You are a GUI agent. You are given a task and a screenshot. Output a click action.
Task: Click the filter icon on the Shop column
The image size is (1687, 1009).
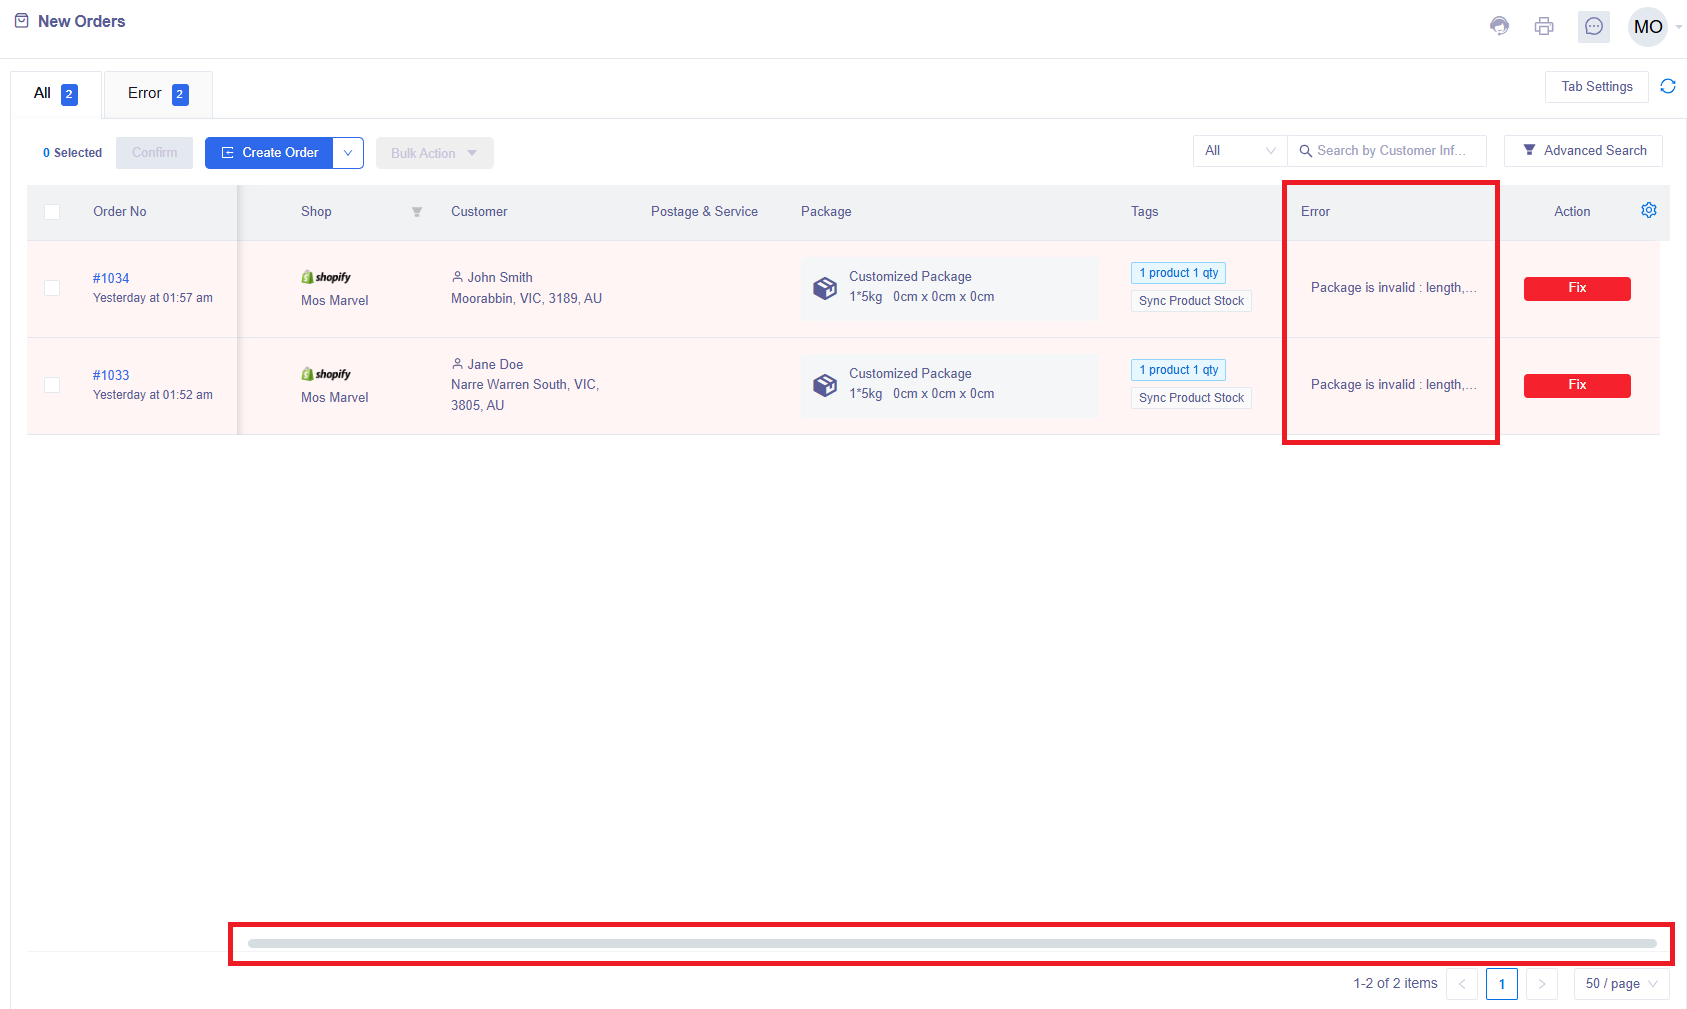click(417, 212)
